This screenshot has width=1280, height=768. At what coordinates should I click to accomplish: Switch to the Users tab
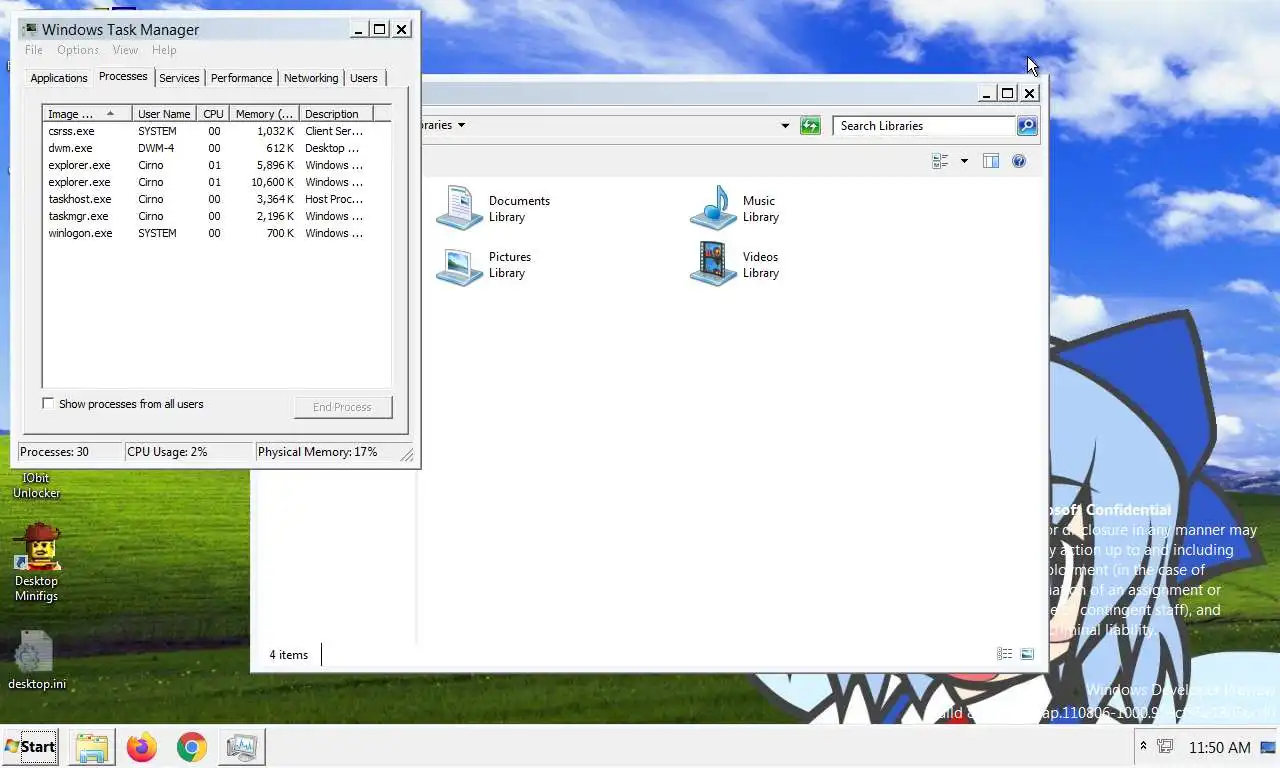[364, 78]
